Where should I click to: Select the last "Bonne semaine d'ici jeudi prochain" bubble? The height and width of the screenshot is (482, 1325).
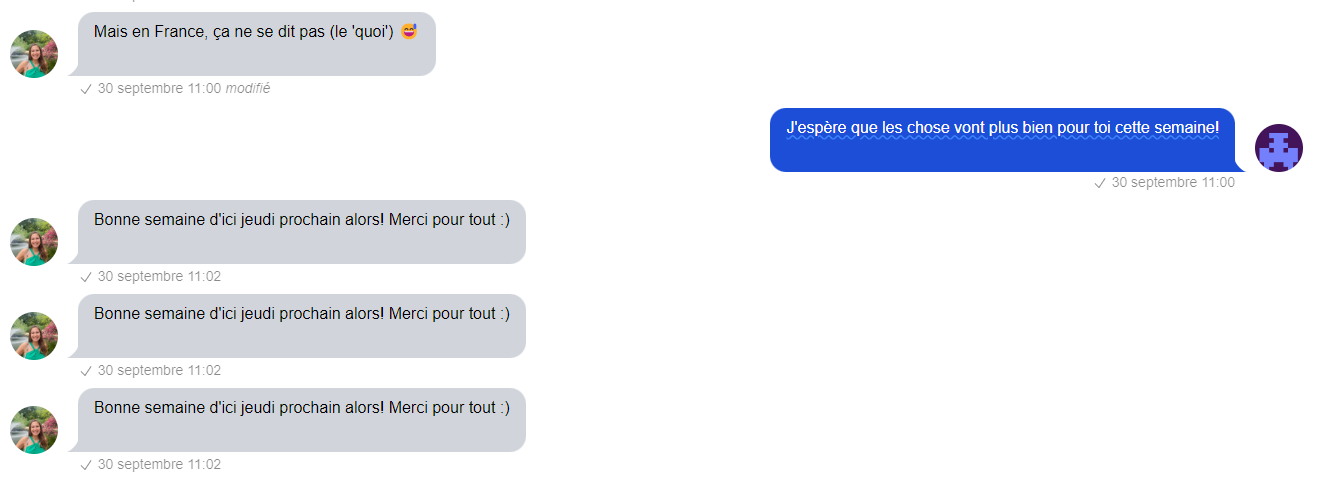tap(302, 420)
